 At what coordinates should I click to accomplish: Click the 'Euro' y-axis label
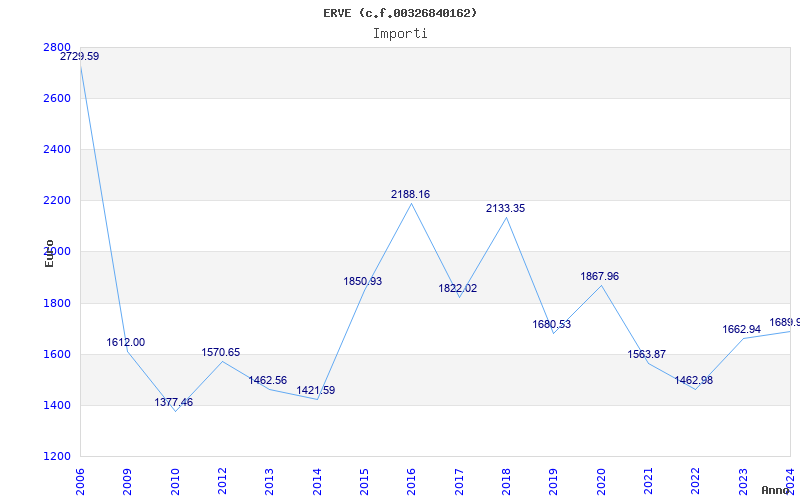tap(49, 254)
